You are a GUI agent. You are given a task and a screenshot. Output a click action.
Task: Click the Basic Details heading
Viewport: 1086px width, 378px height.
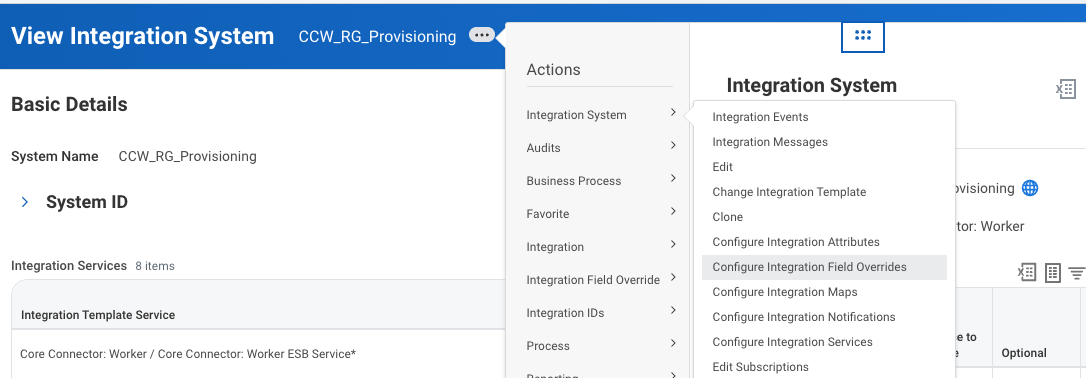coord(69,105)
